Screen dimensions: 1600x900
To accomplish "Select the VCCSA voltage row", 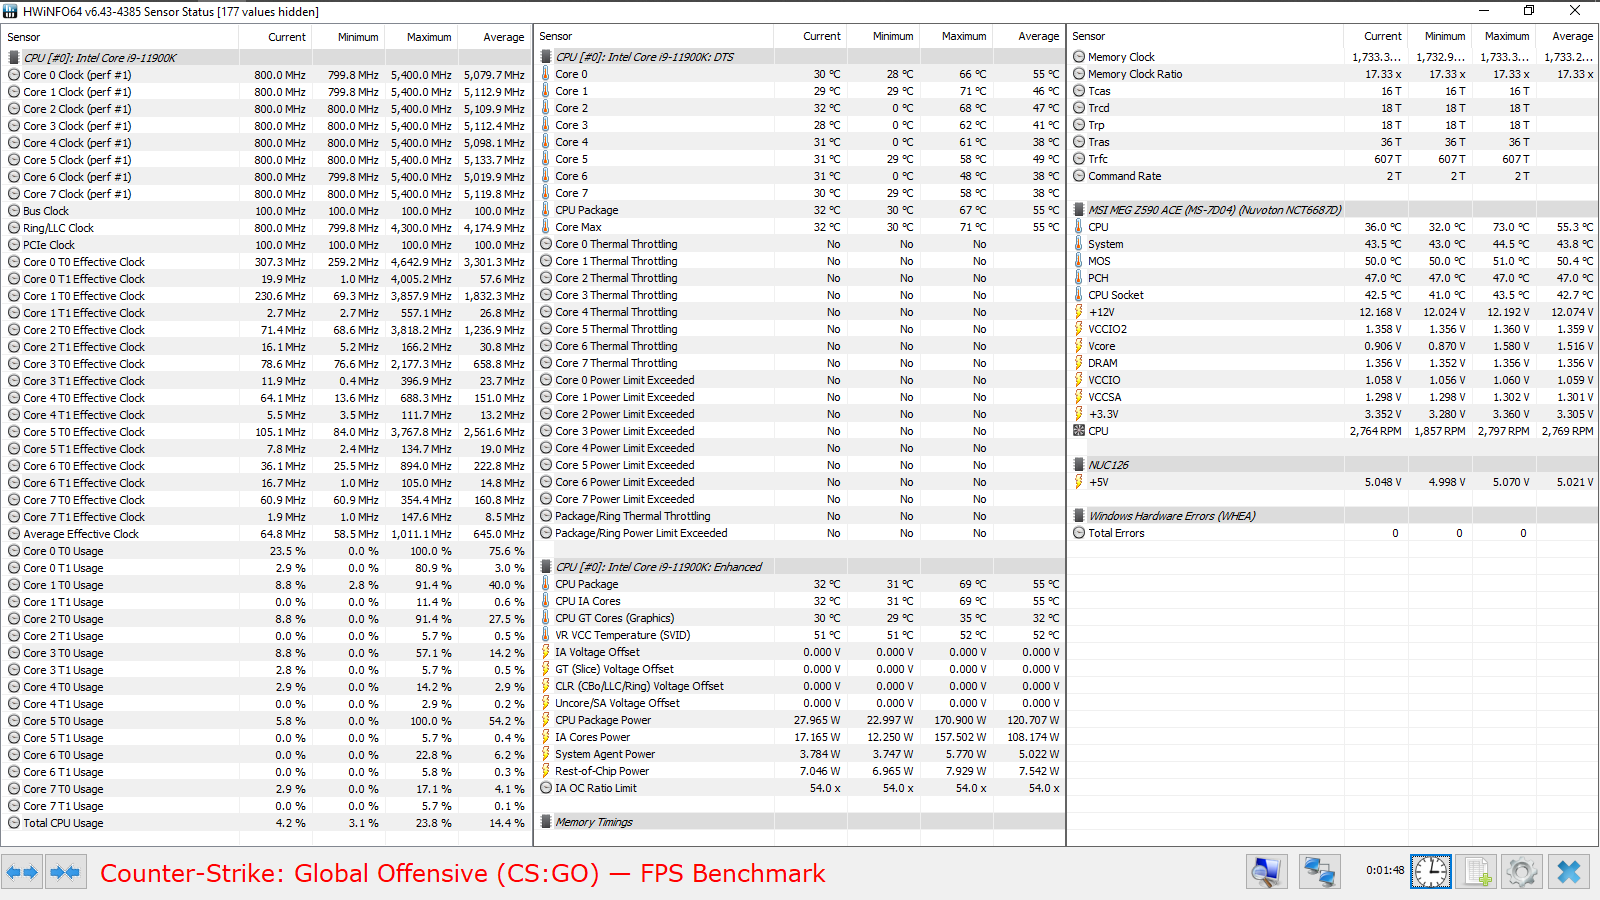I will 1333,397.
